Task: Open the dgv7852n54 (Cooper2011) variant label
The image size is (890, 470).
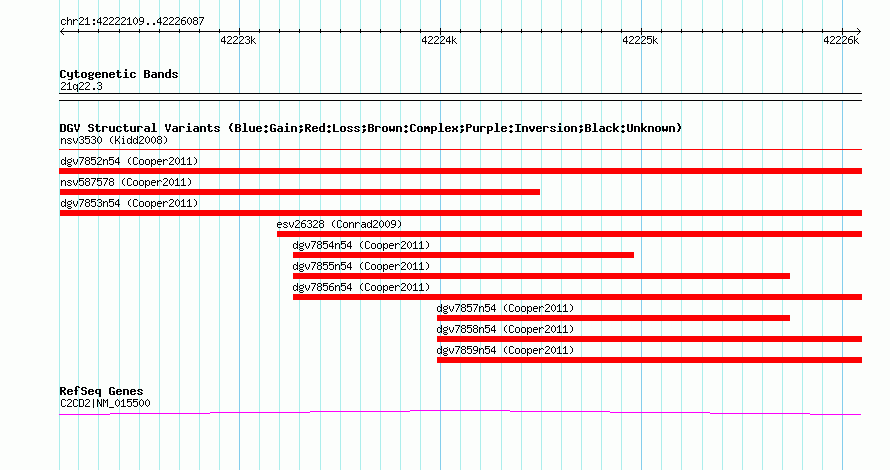Action: (x=129, y=161)
